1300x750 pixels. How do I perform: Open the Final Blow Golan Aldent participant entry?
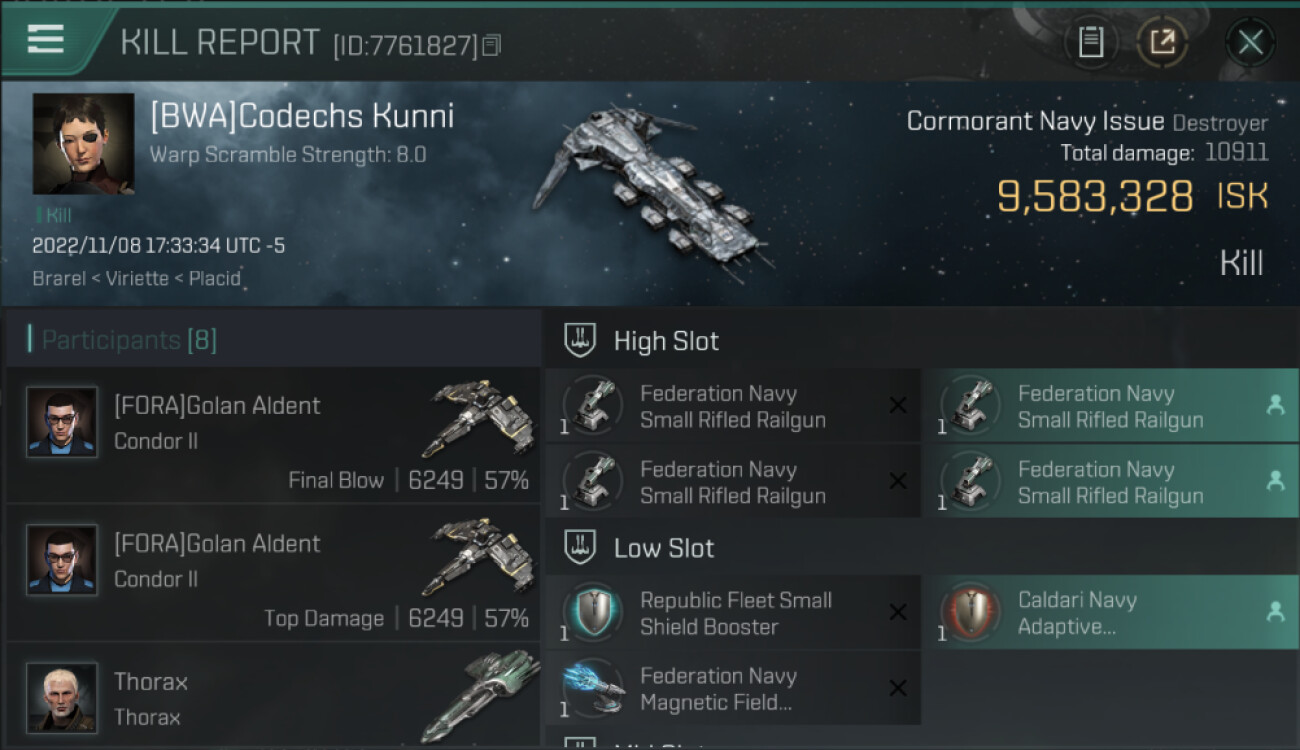click(x=272, y=435)
